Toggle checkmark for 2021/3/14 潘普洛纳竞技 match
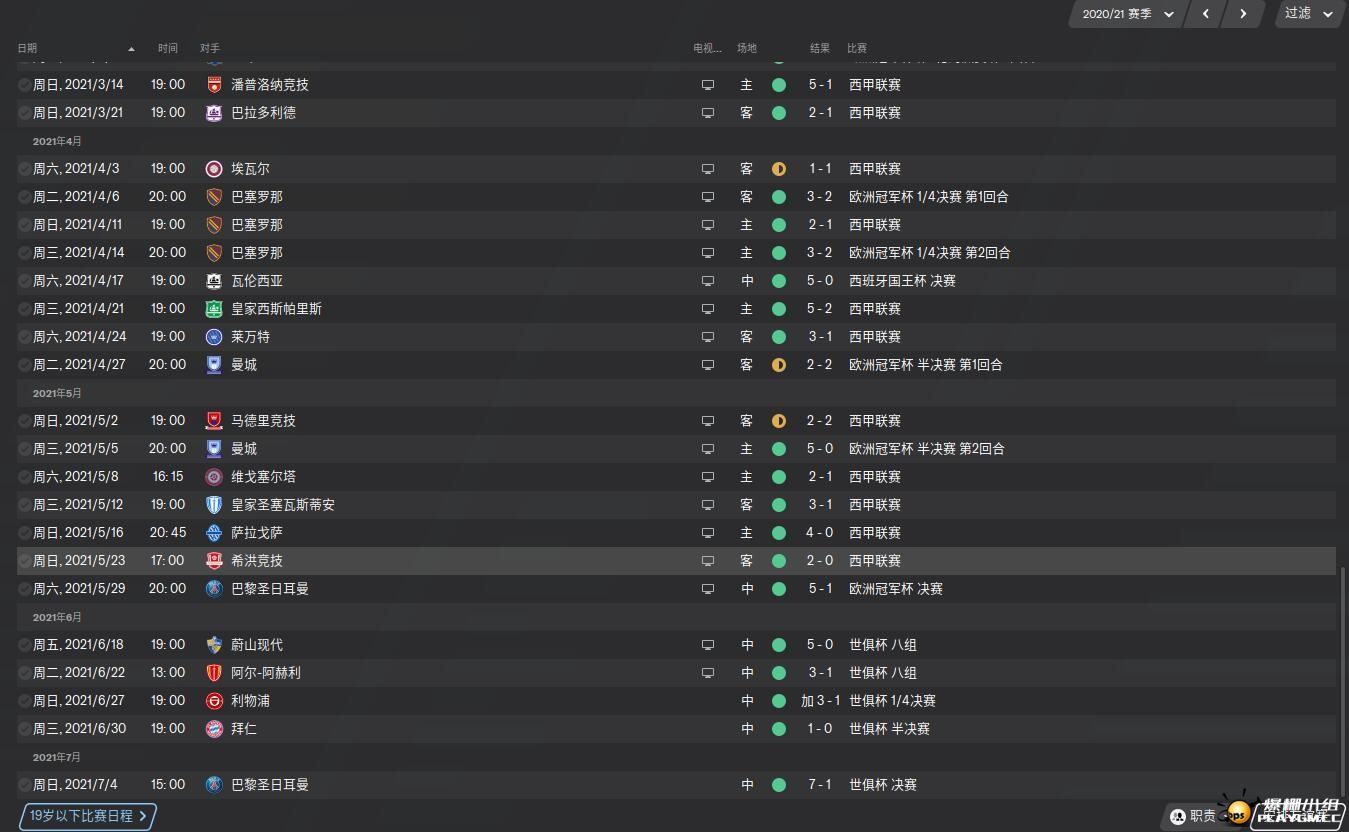This screenshot has width=1349, height=832. (x=24, y=85)
